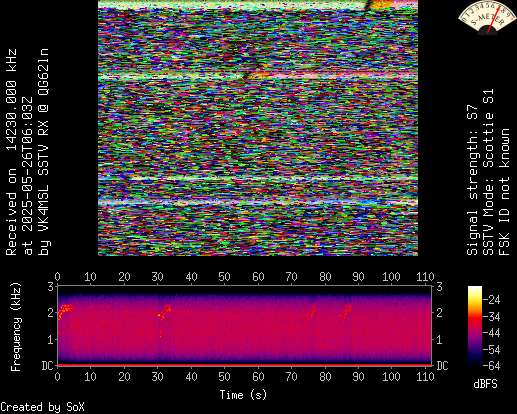Click the 50 tick on top time axis

point(224,277)
